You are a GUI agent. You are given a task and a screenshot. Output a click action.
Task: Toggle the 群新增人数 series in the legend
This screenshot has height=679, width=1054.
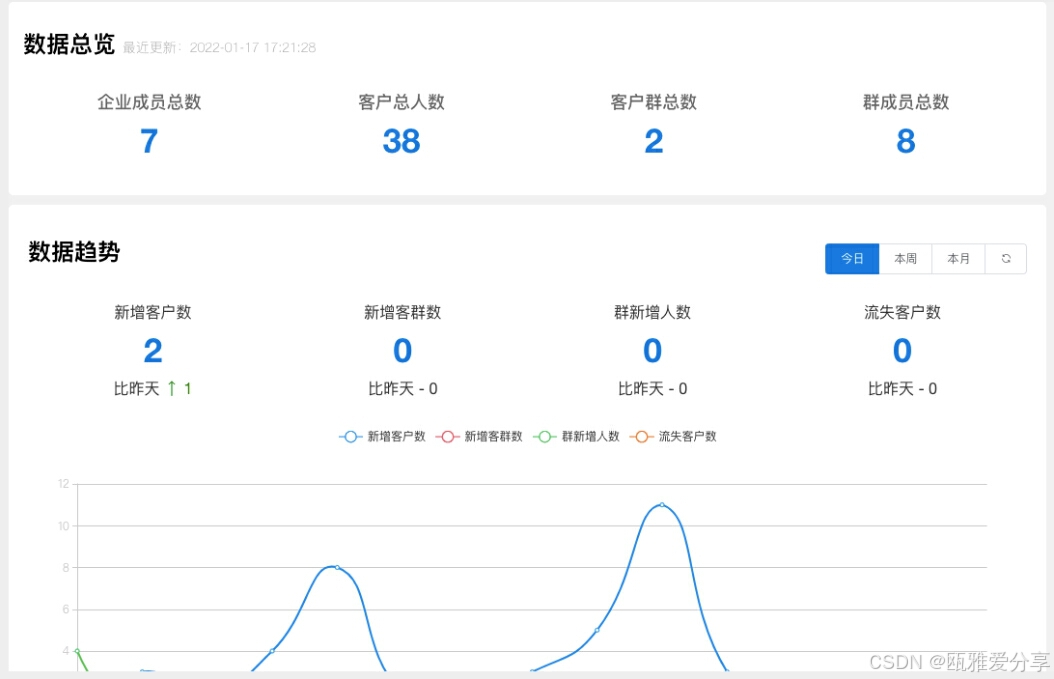[590, 436]
